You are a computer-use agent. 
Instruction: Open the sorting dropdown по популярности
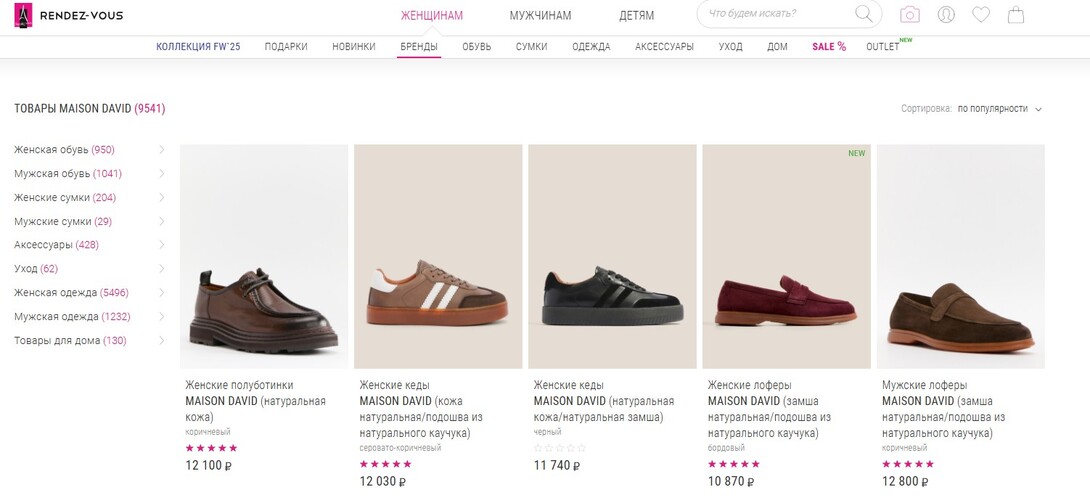1000,109
